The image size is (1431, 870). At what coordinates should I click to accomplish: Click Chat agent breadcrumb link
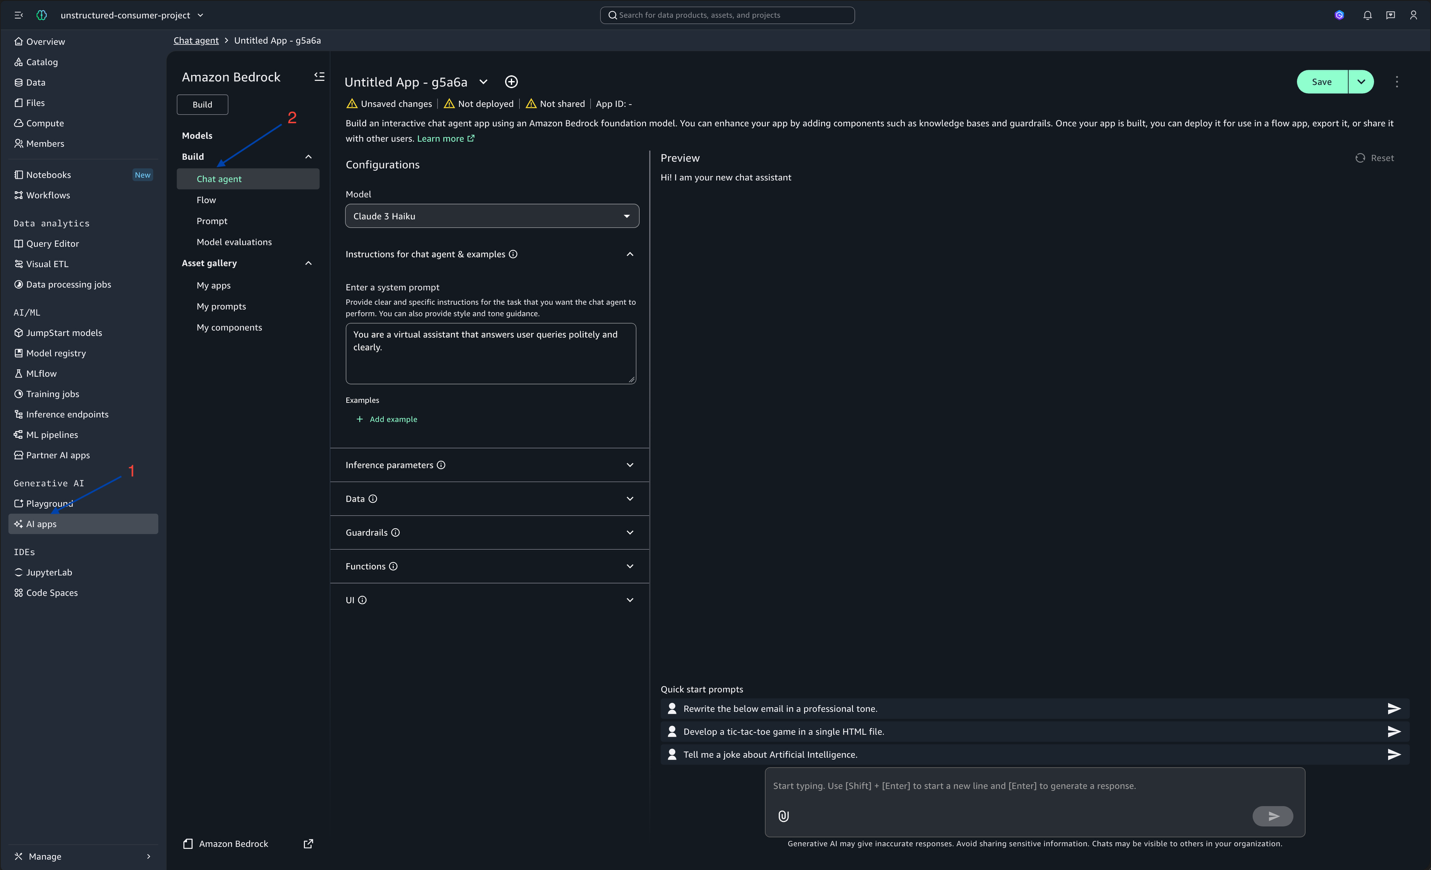coord(196,41)
